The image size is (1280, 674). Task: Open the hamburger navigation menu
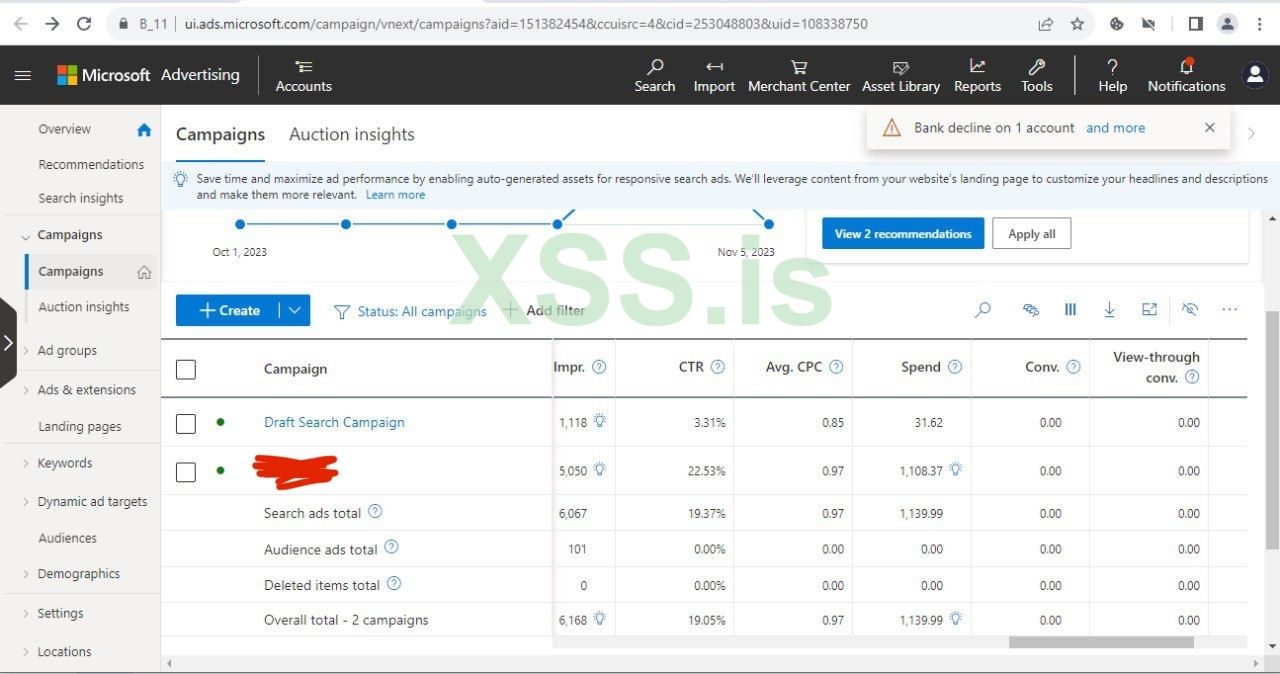[23, 75]
